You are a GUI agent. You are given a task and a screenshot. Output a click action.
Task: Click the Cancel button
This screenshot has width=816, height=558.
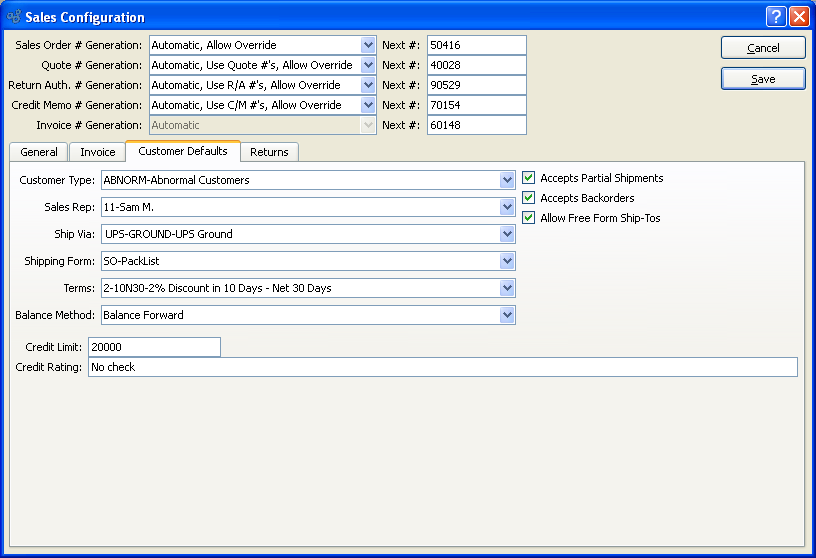coord(763,48)
